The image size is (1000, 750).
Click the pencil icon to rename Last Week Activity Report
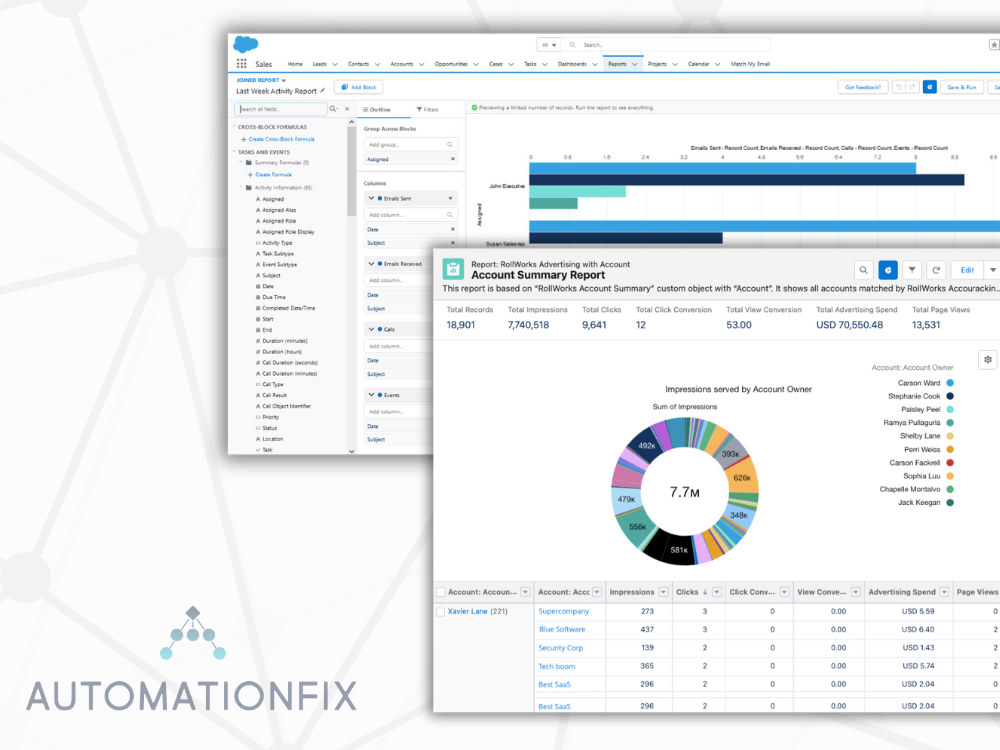coord(323,91)
